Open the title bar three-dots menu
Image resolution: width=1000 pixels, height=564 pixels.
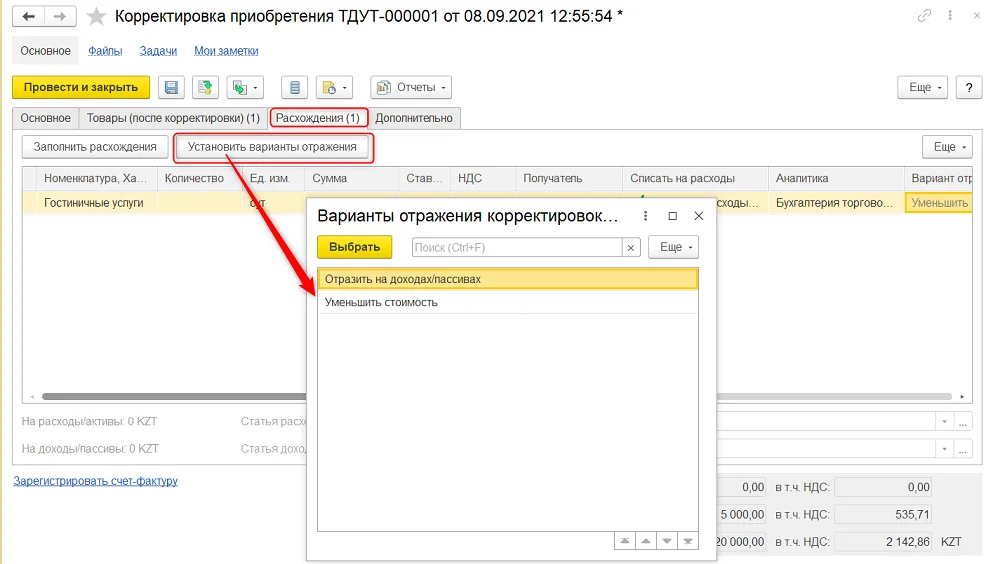click(950, 16)
